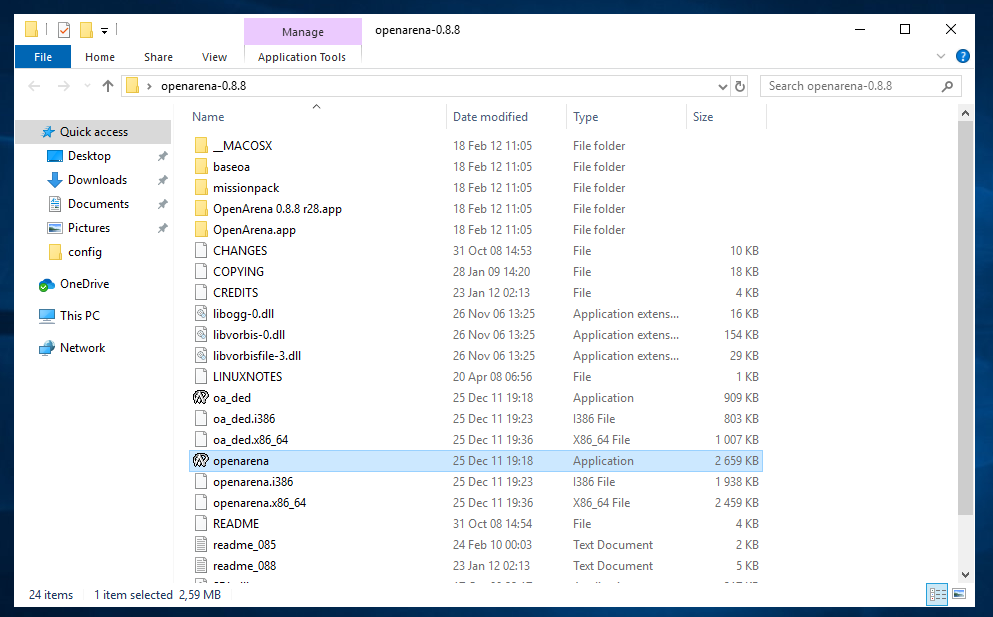Select Network in navigation pane
Viewport: 993px width, 617px height.
click(x=82, y=348)
